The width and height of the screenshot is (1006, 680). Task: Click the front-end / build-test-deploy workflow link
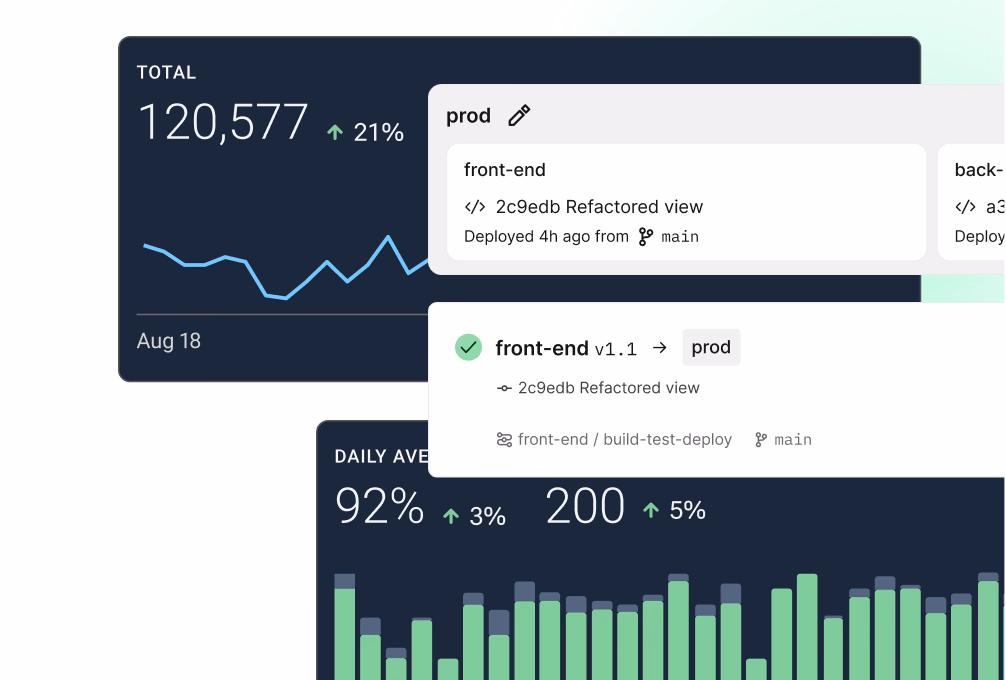(623, 439)
